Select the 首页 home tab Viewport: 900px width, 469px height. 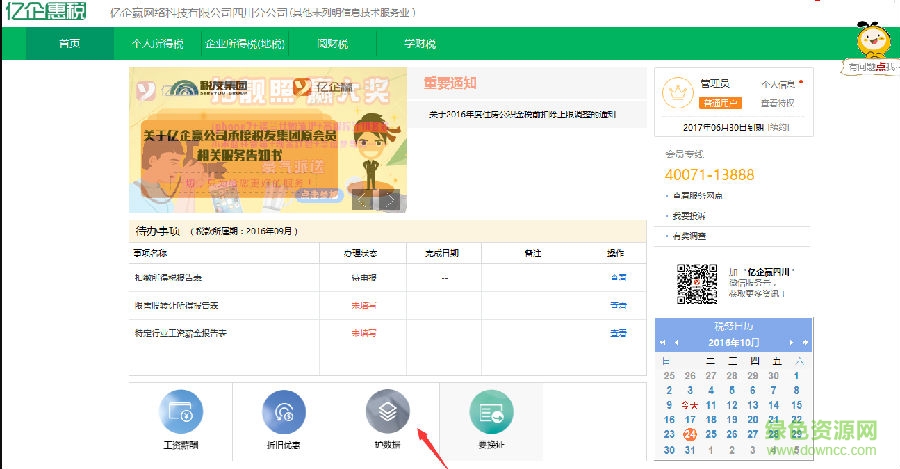pyautogui.click(x=69, y=44)
